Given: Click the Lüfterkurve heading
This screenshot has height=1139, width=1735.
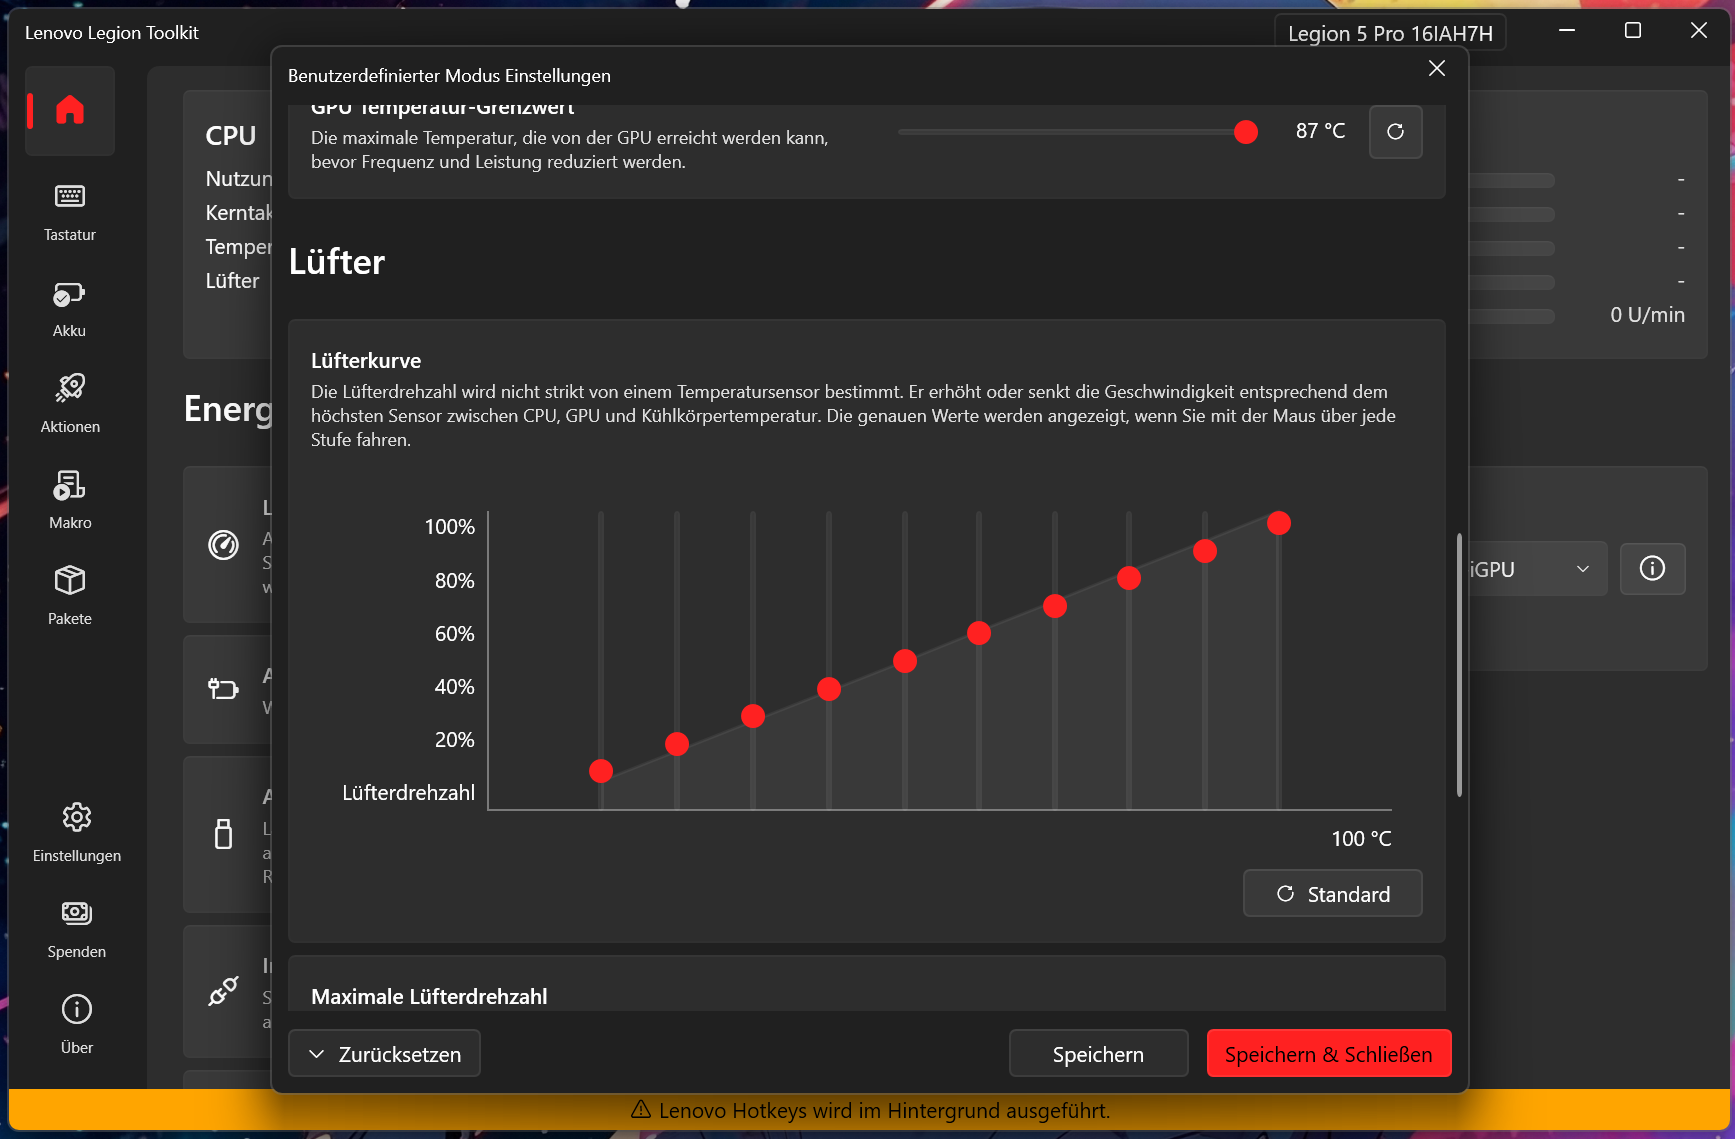Looking at the screenshot, I should click(366, 360).
